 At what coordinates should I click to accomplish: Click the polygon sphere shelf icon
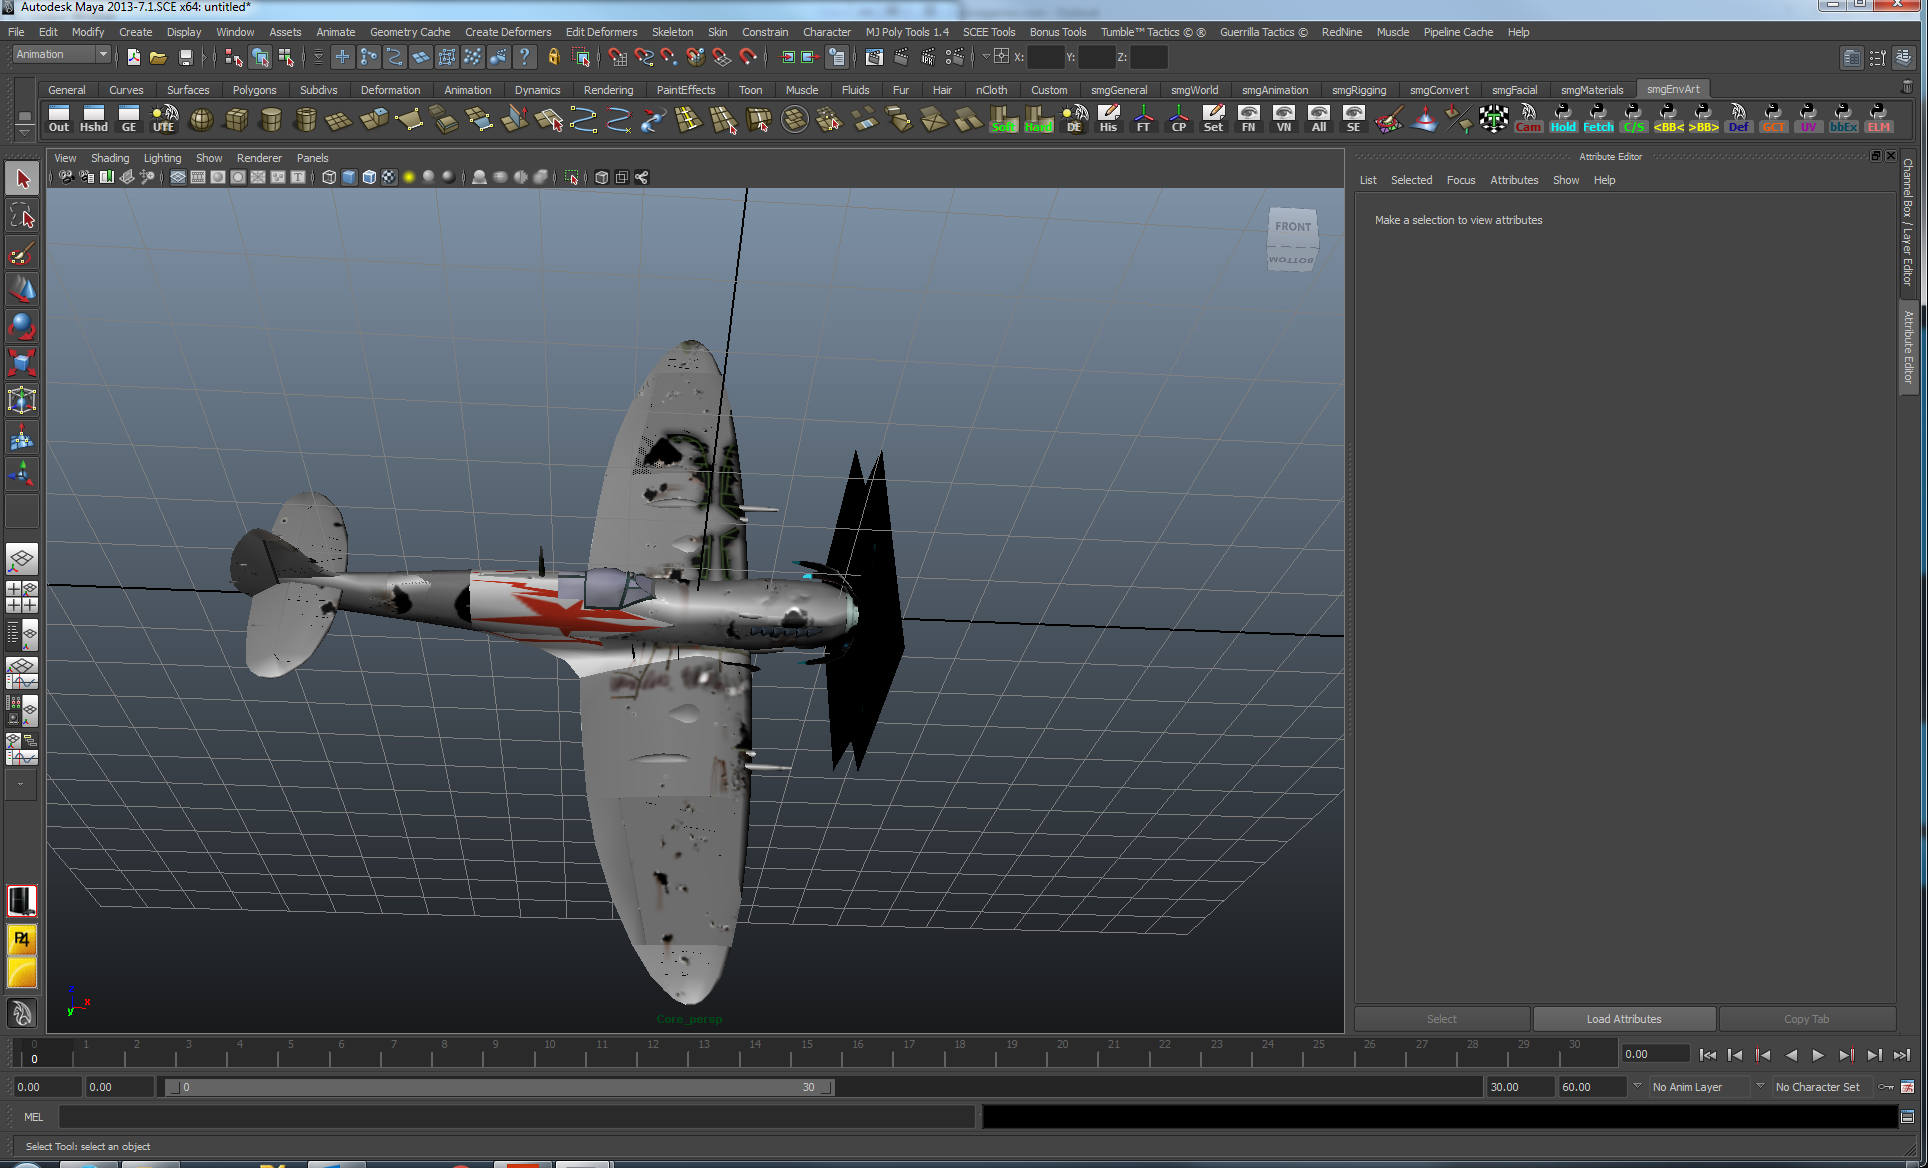coord(201,120)
